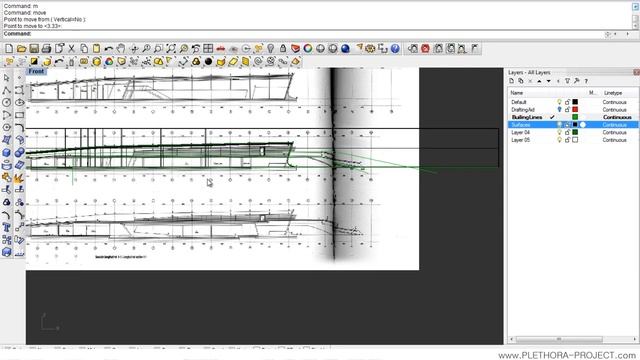Click the New Layer icon in Layers panel
This screenshot has width=640, height=360.
511,81
